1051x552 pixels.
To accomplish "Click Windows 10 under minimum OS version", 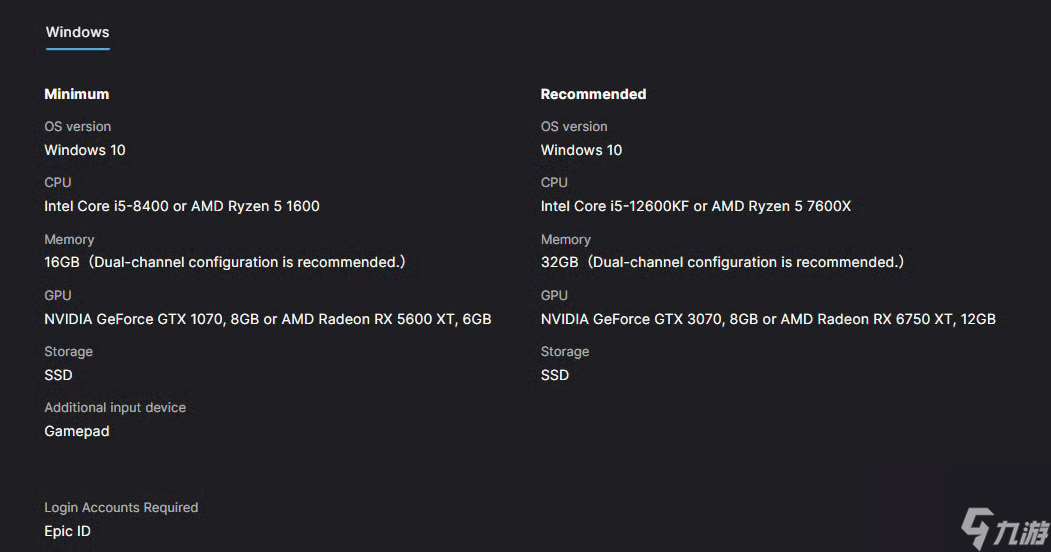I will [85, 150].
